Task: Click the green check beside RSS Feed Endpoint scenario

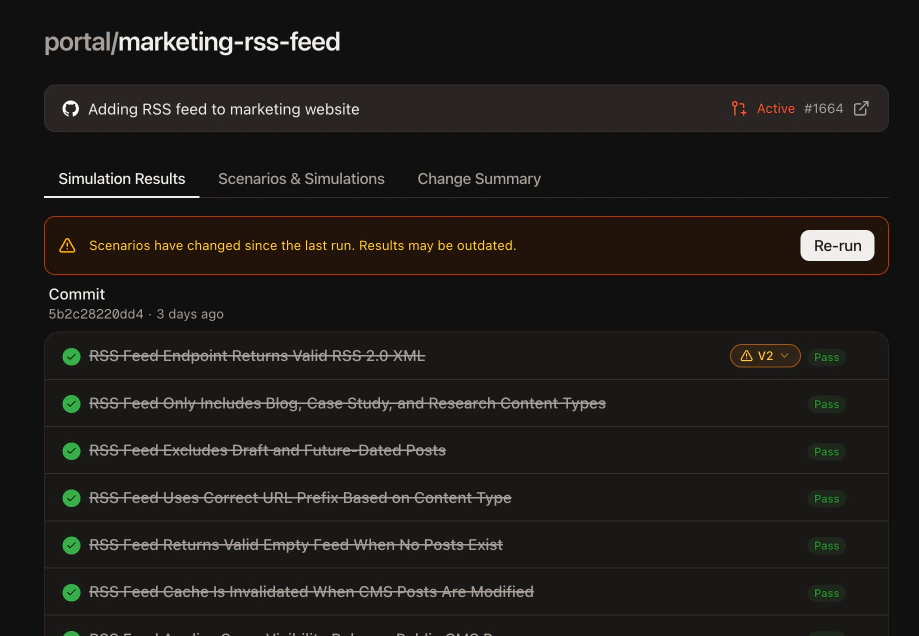Action: point(71,356)
